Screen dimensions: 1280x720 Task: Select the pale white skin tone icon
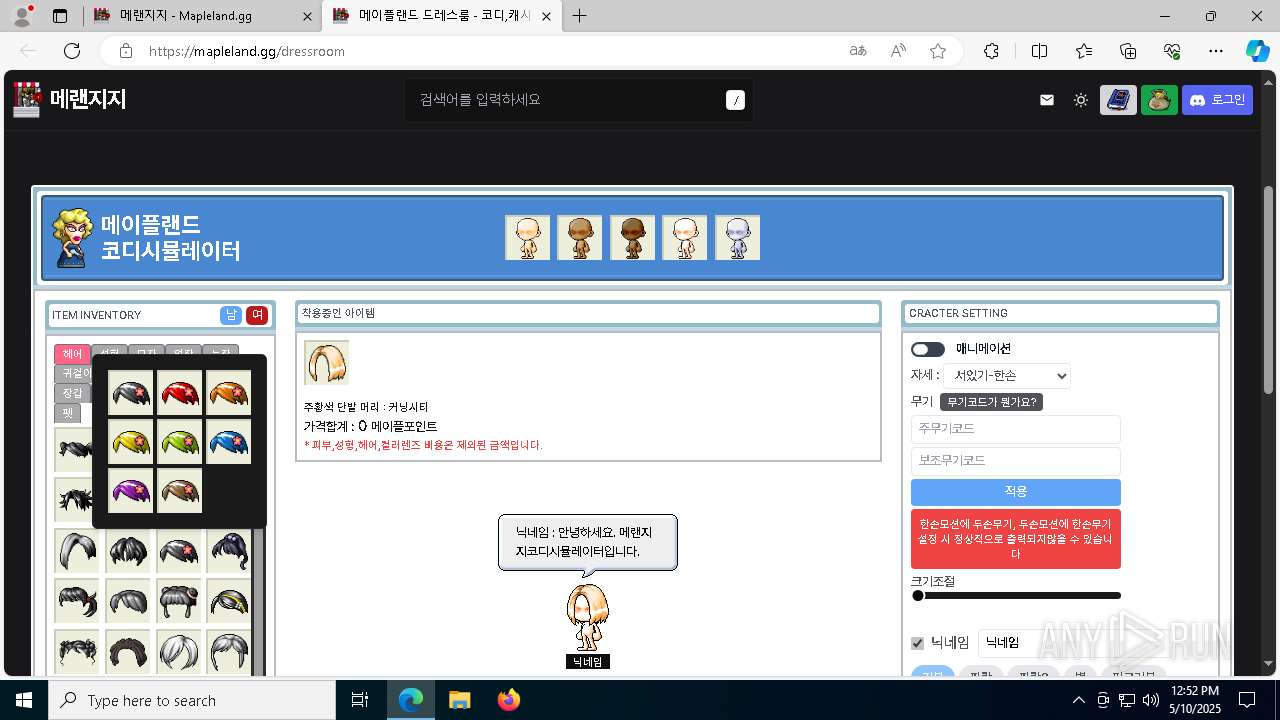685,238
